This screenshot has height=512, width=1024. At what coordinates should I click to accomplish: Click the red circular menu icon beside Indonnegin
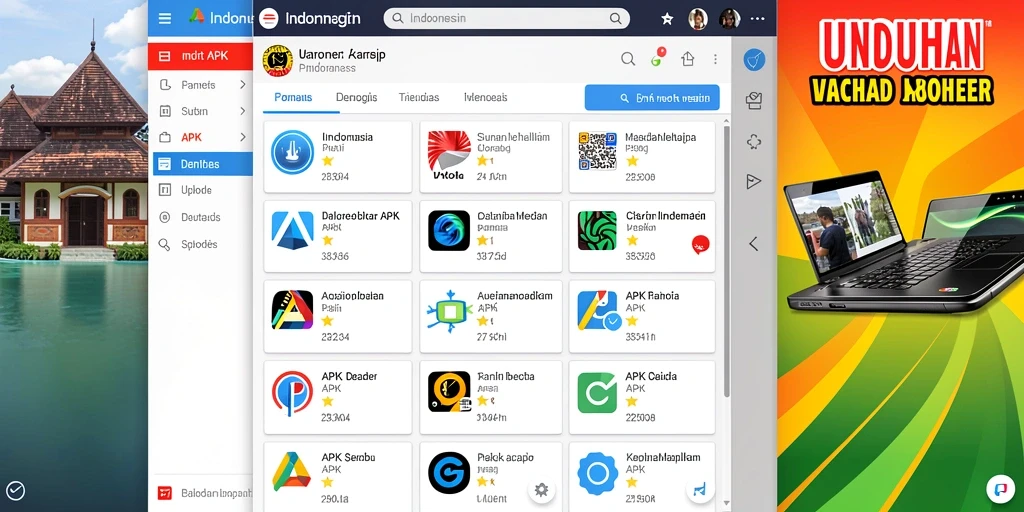[x=268, y=18]
